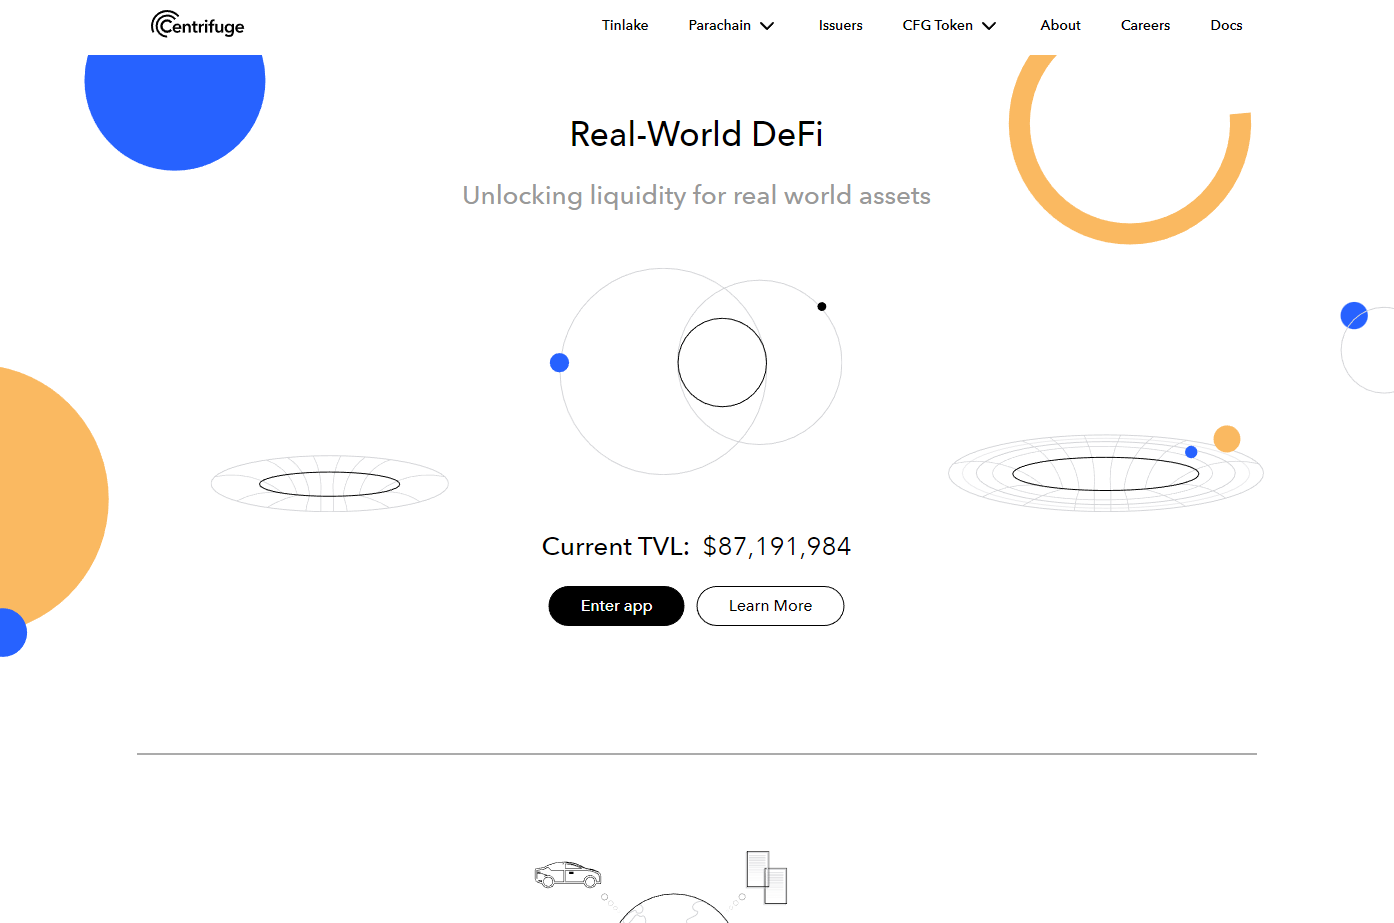
Task: Open the Careers page
Action: pos(1145,25)
